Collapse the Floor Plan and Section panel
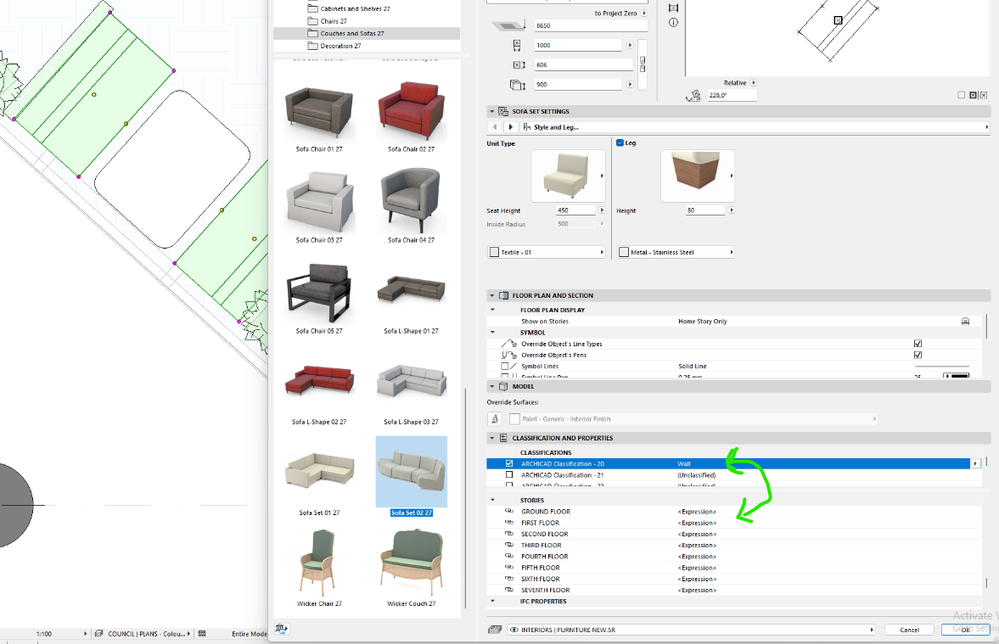 (x=492, y=296)
